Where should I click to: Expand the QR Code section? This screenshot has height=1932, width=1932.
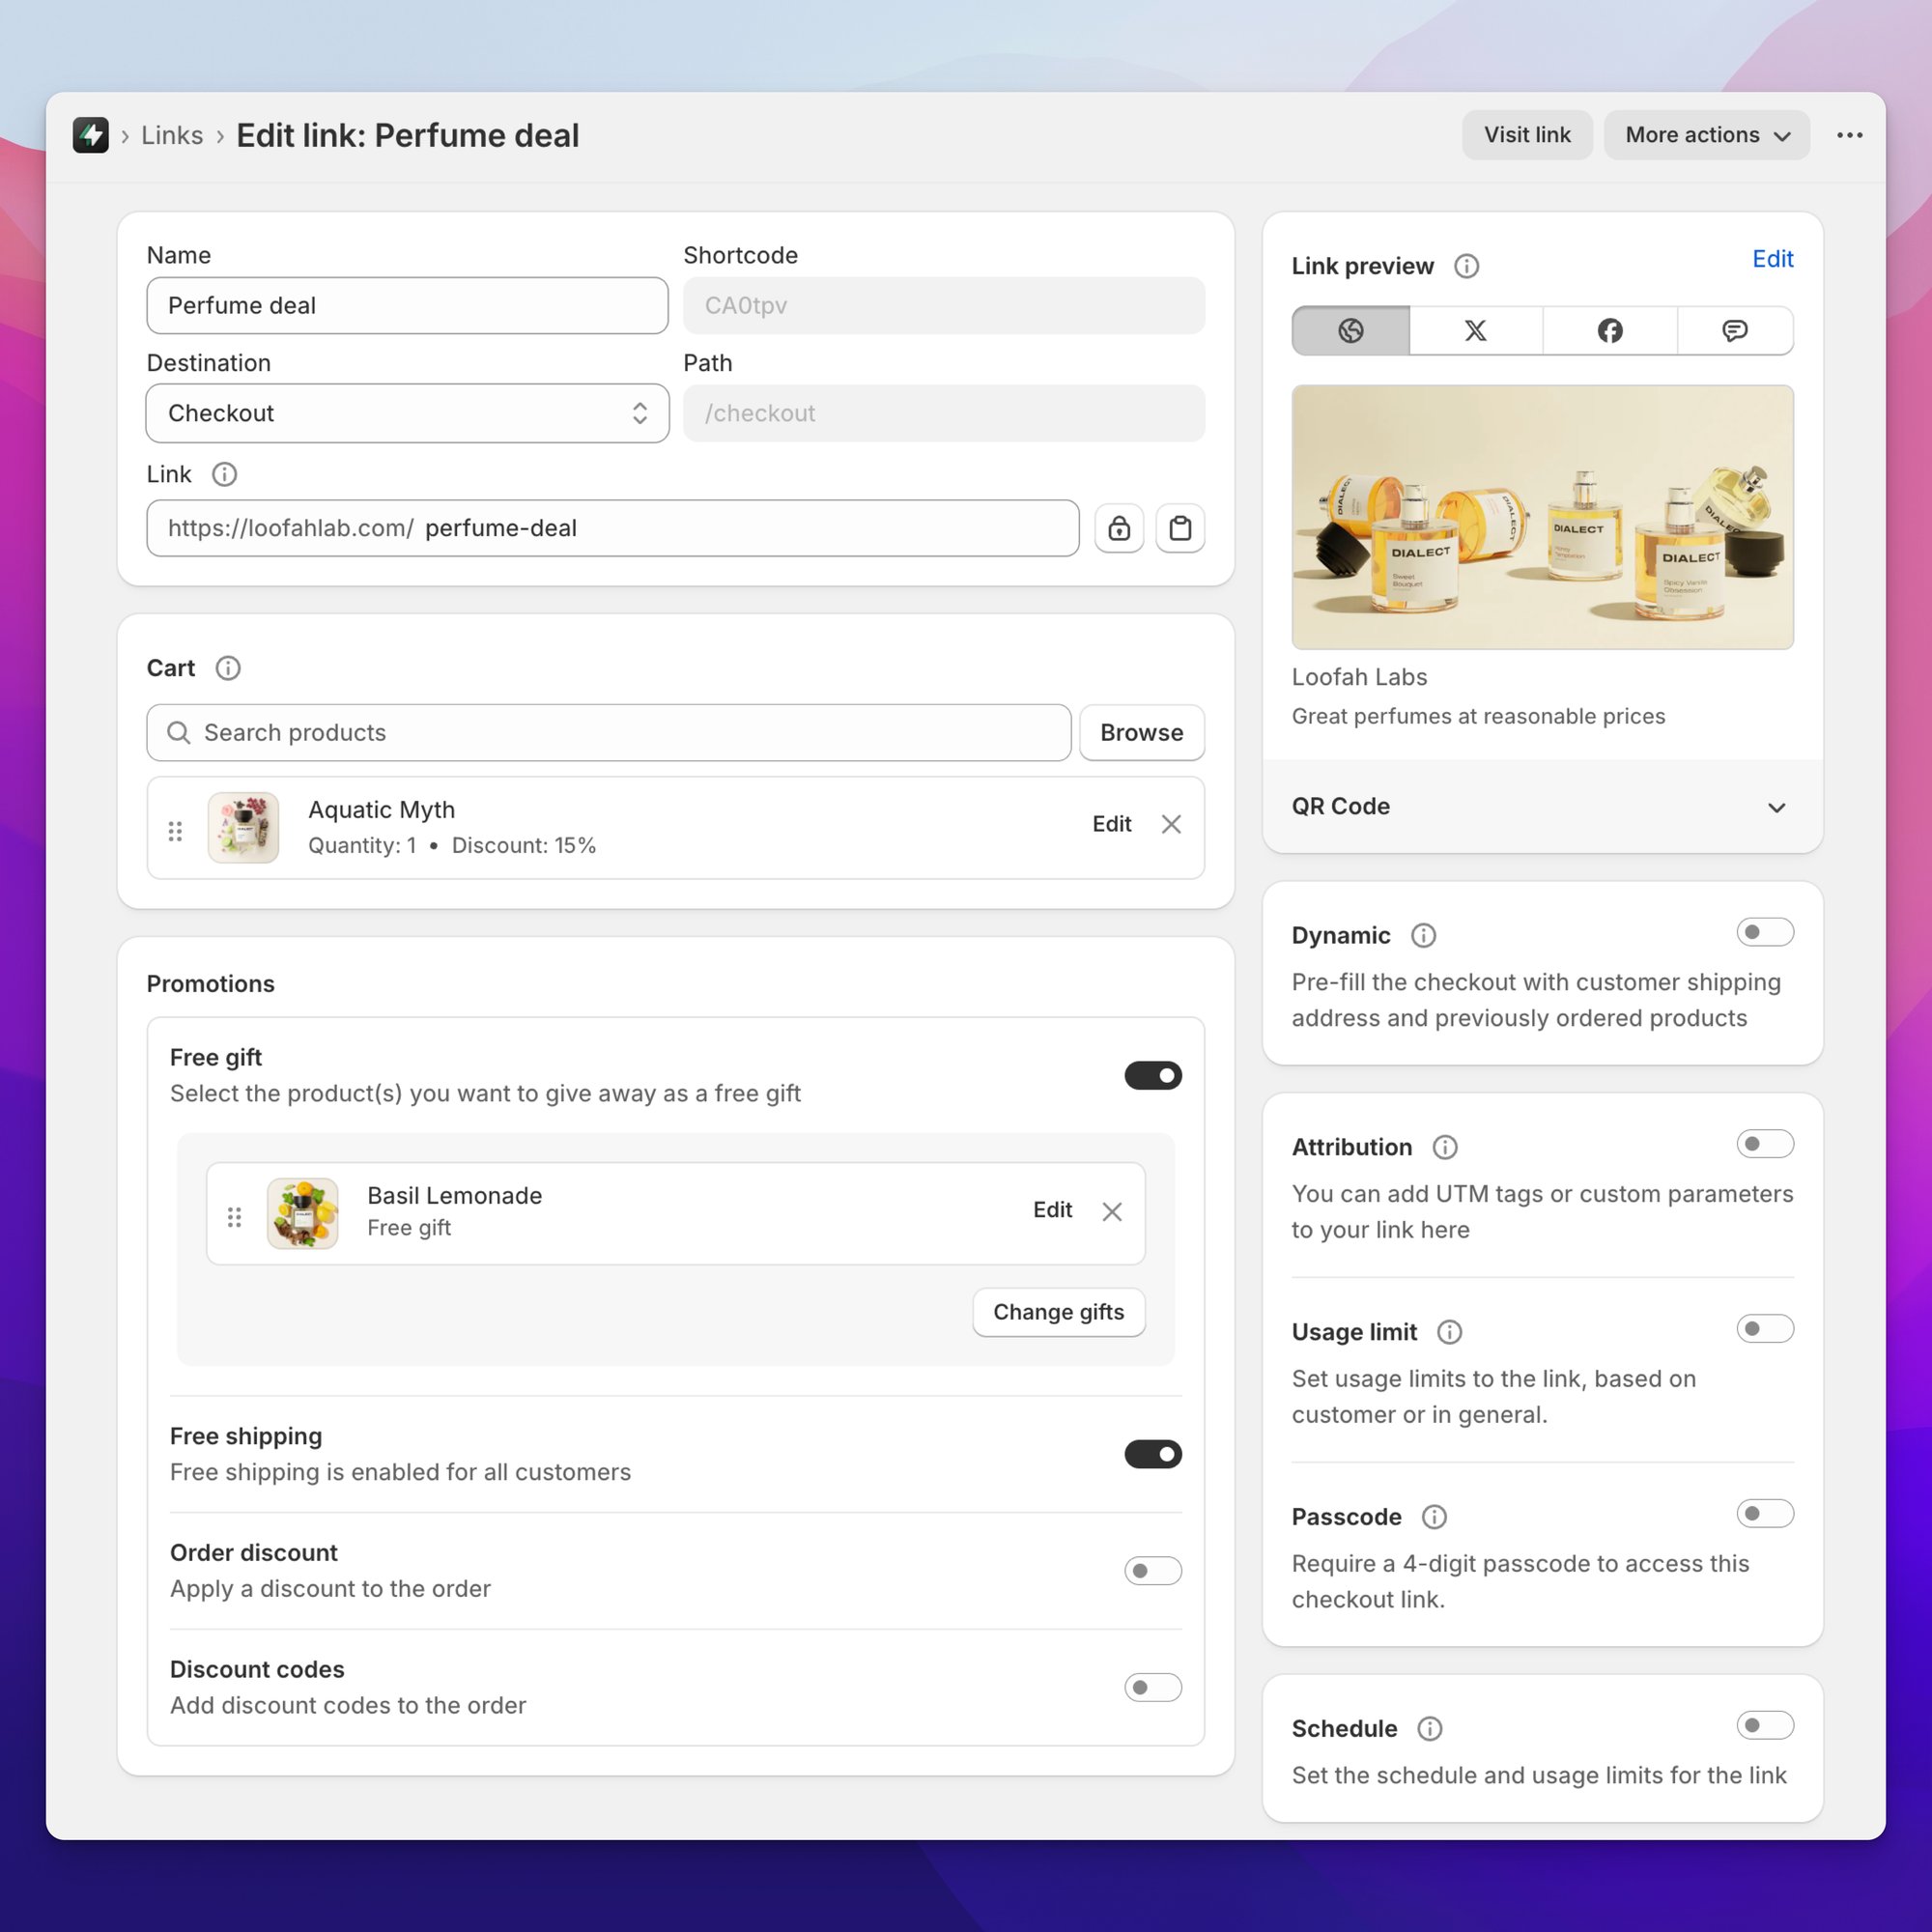click(x=1542, y=806)
